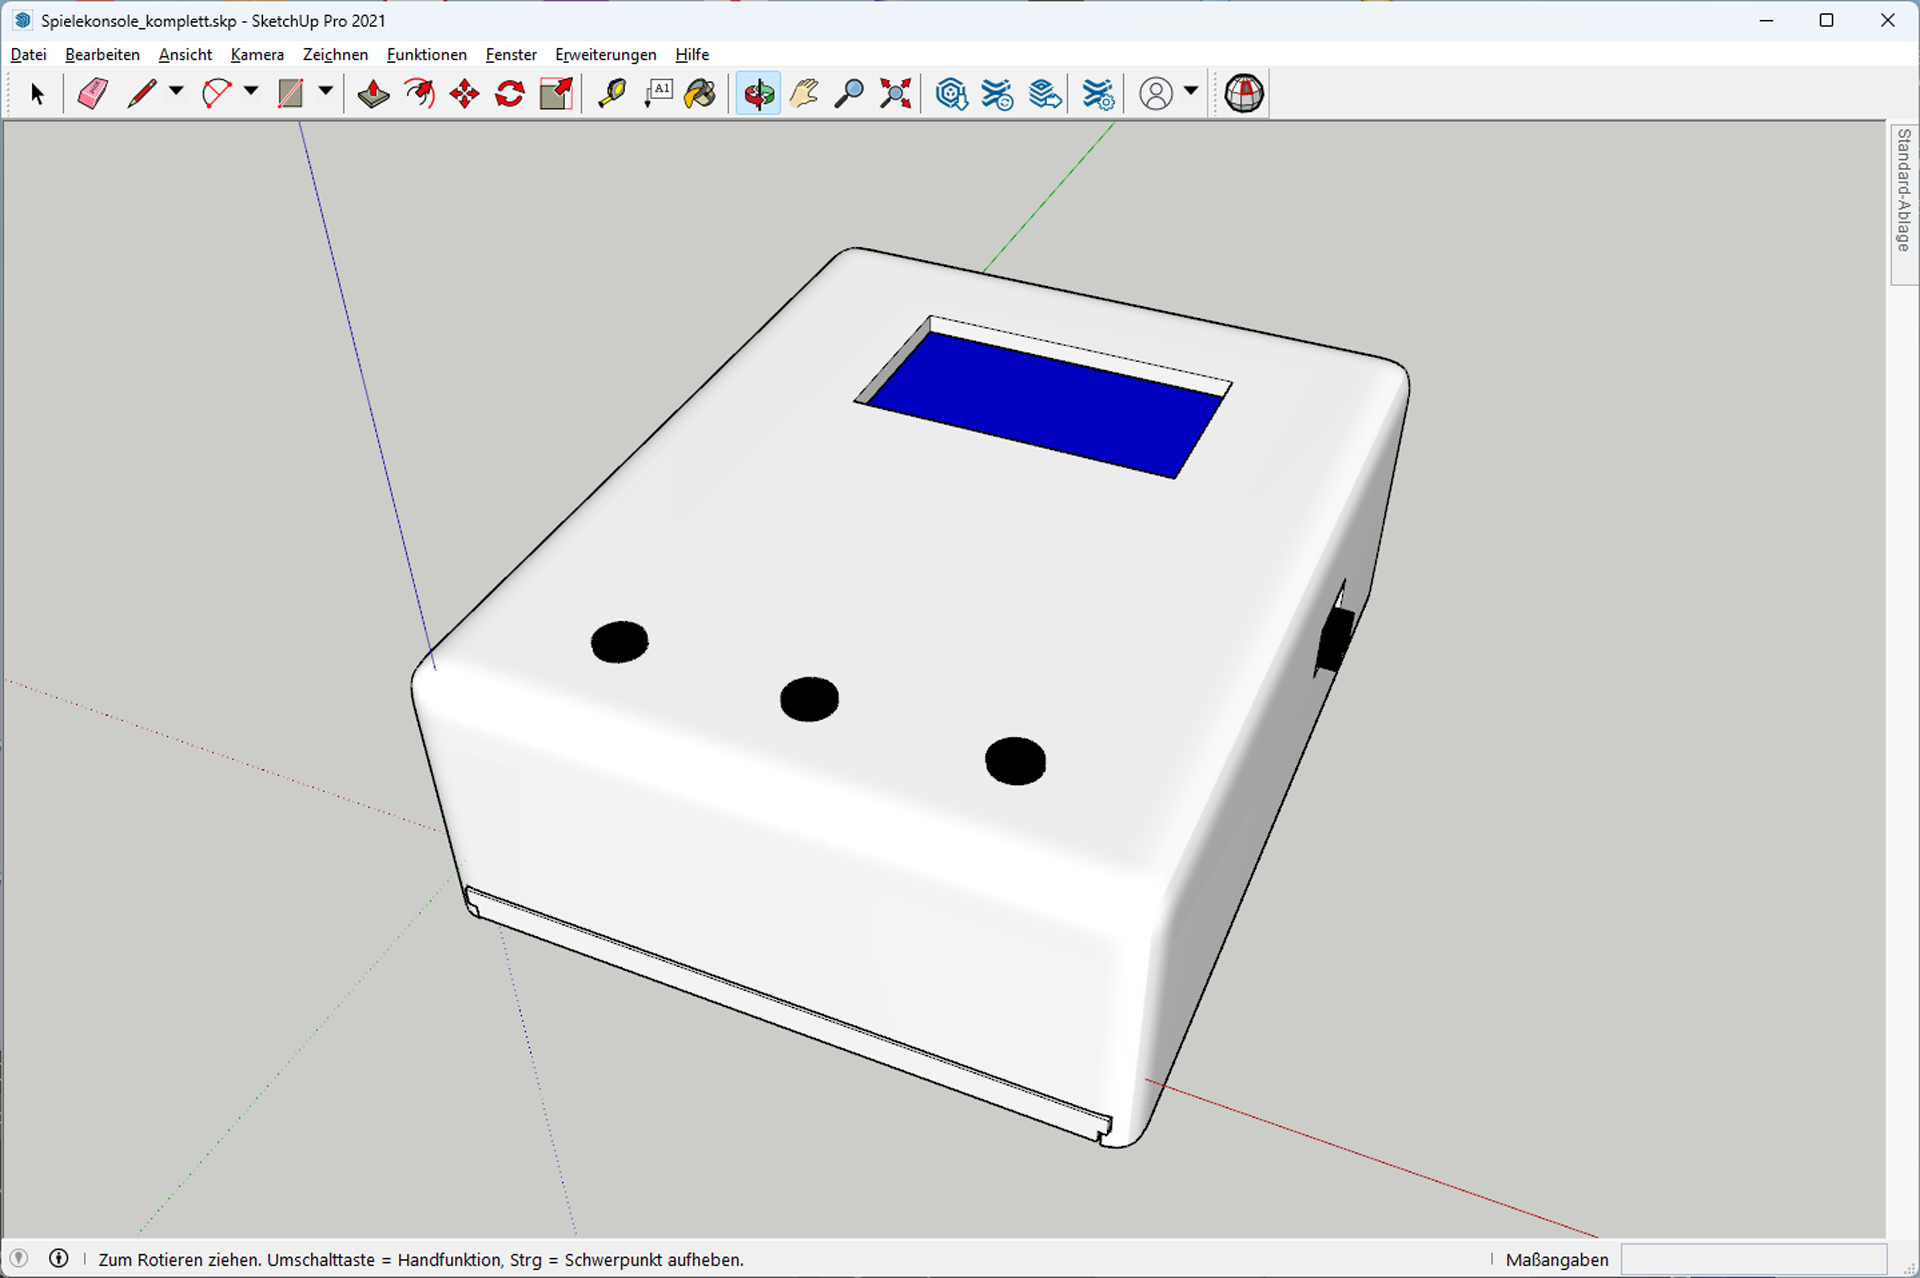Expand the account dropdown arrow
The image size is (1920, 1278).
(1191, 92)
